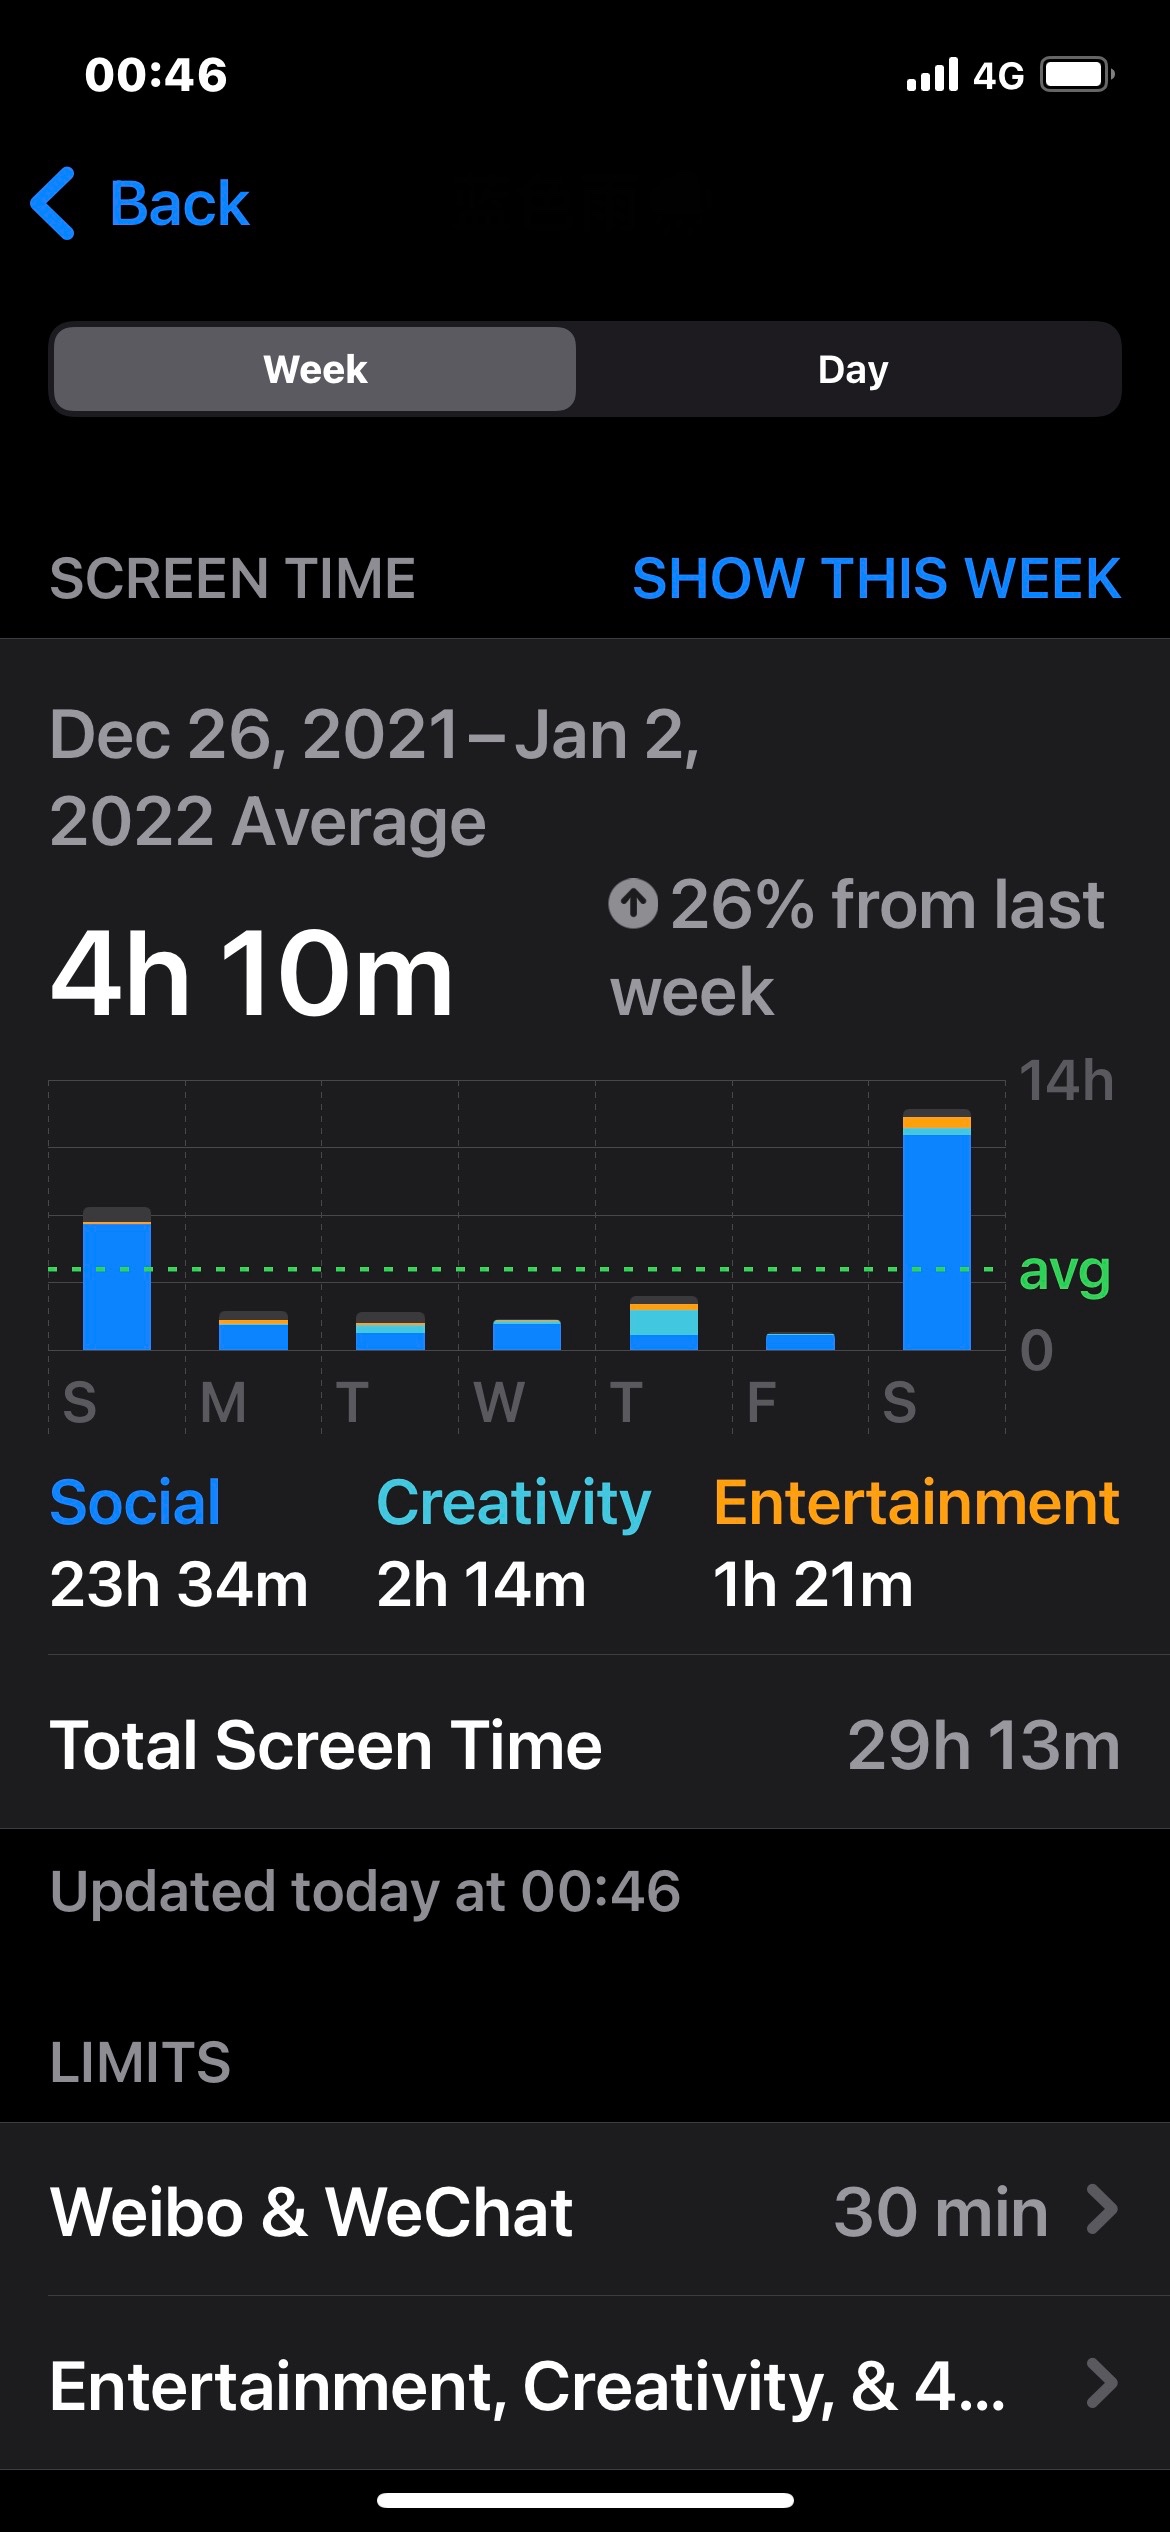Expand the Entertainment, Creativity limit chevron
The height and width of the screenshot is (2532, 1170).
(x=1101, y=2384)
